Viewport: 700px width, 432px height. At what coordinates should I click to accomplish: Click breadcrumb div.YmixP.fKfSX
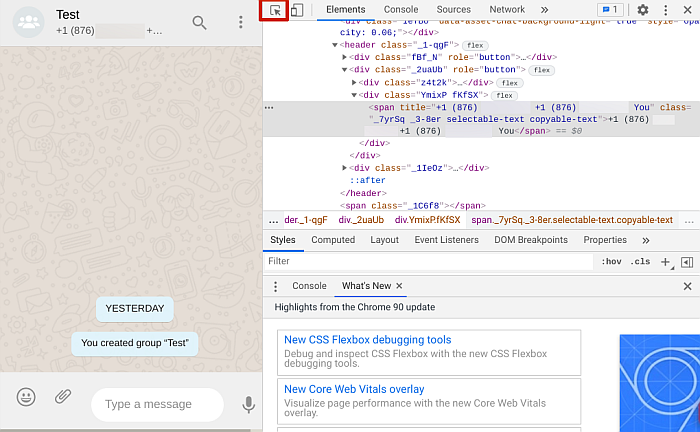point(427,220)
